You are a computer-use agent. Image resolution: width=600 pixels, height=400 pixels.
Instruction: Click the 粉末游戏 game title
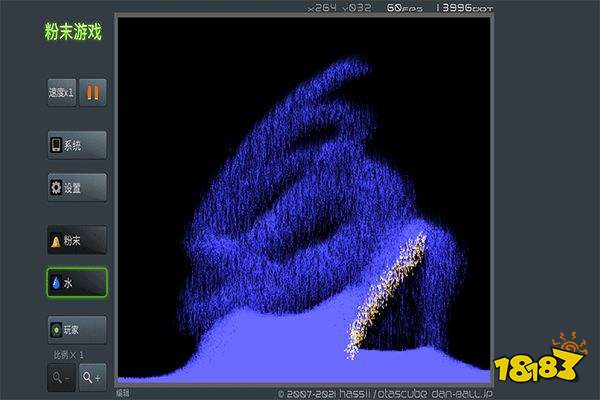click(75, 32)
